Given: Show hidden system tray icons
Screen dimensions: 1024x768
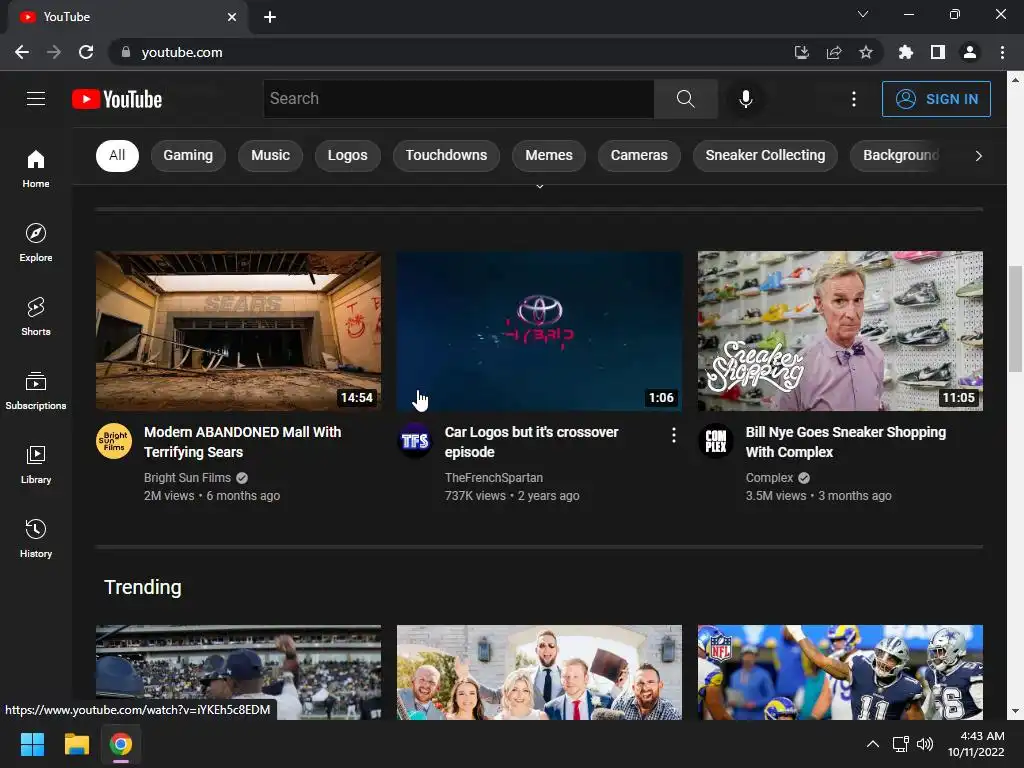Looking at the screenshot, I should point(872,744).
